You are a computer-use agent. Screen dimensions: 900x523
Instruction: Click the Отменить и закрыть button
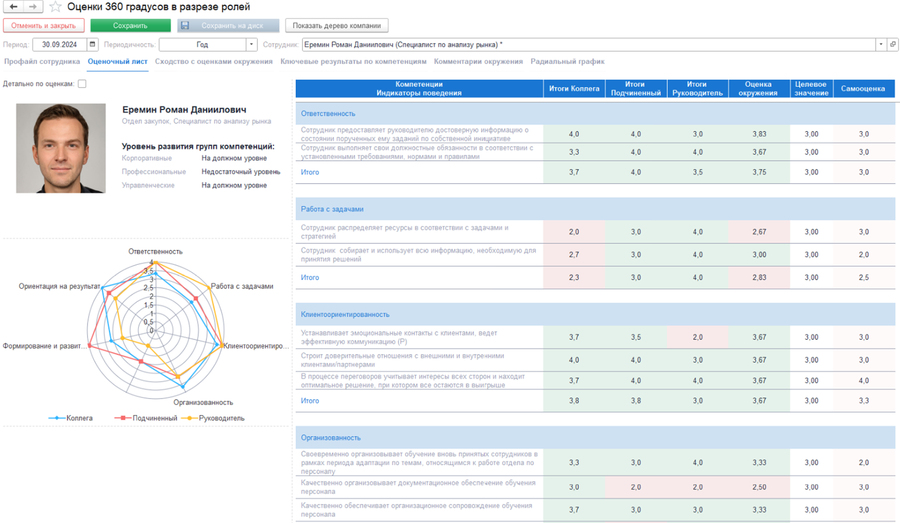44,26
